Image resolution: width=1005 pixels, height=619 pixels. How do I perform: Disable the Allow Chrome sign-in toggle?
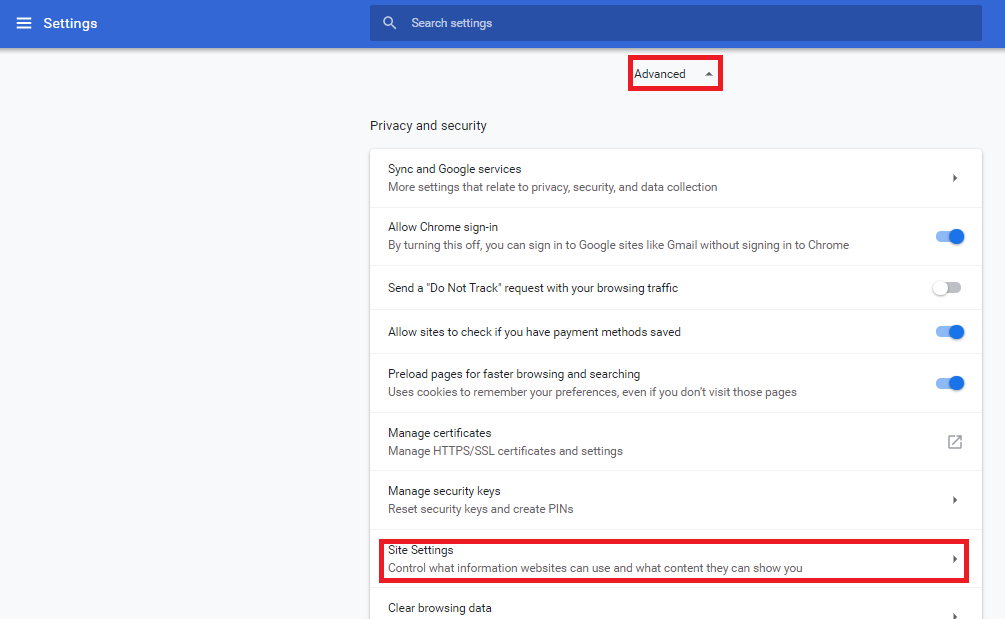[x=949, y=237]
